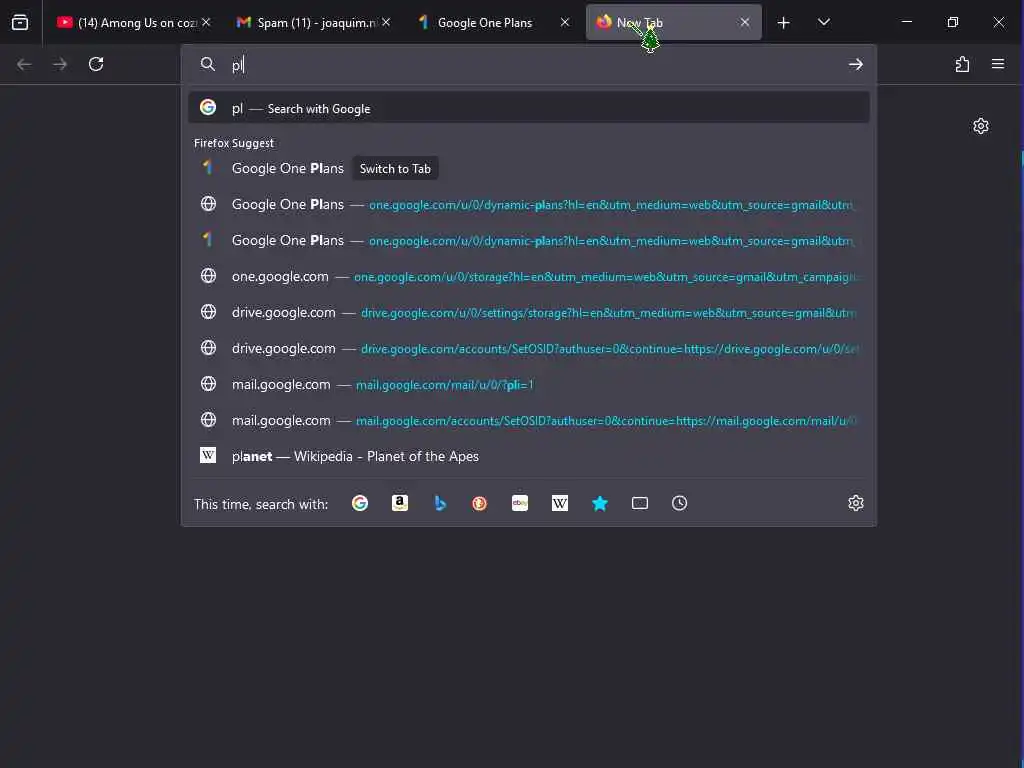Search this time with Amazon icon
The height and width of the screenshot is (768, 1024).
pyautogui.click(x=400, y=503)
